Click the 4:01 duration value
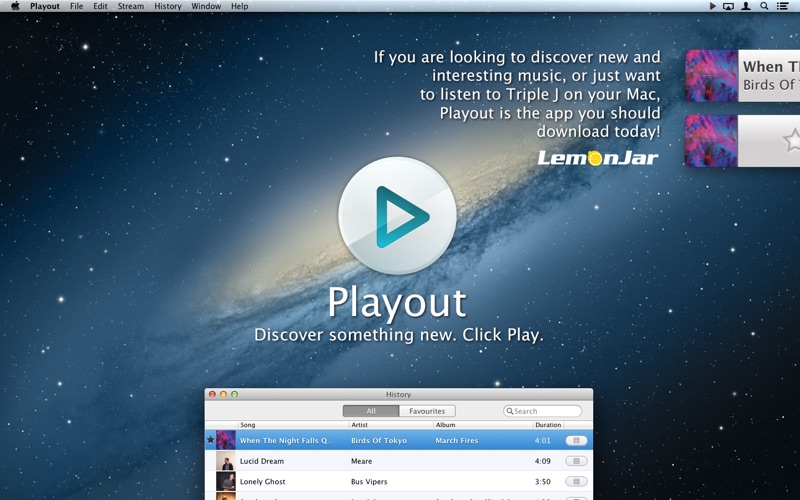 [x=542, y=440]
